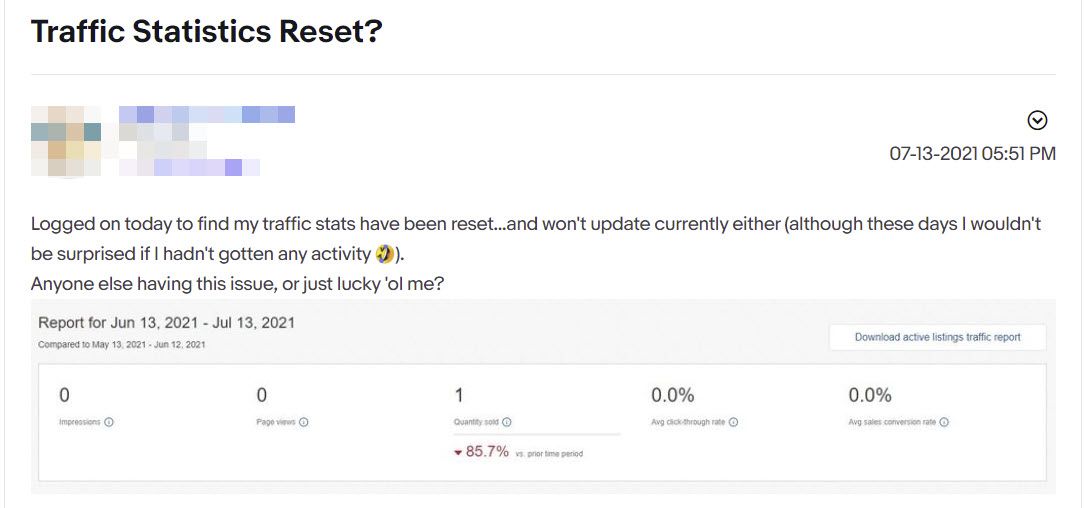Click the red down arrow beside 85.7%
Image resolution: width=1084 pixels, height=508 pixels.
coord(458,453)
